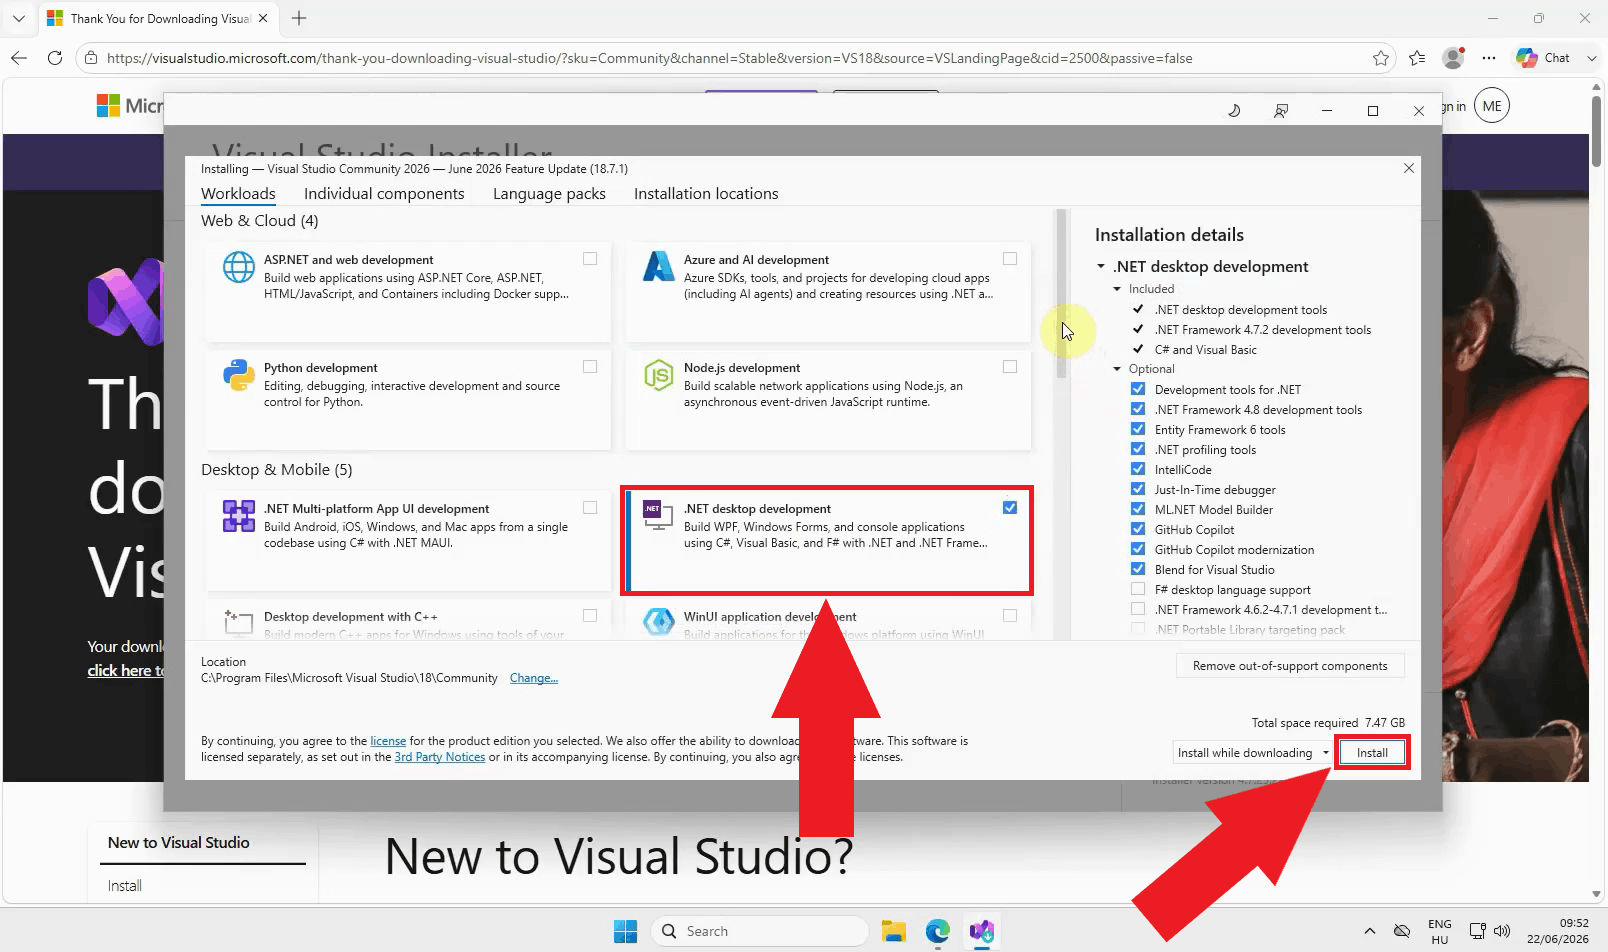Expand the Copilot Chat chevron

coord(1591,58)
